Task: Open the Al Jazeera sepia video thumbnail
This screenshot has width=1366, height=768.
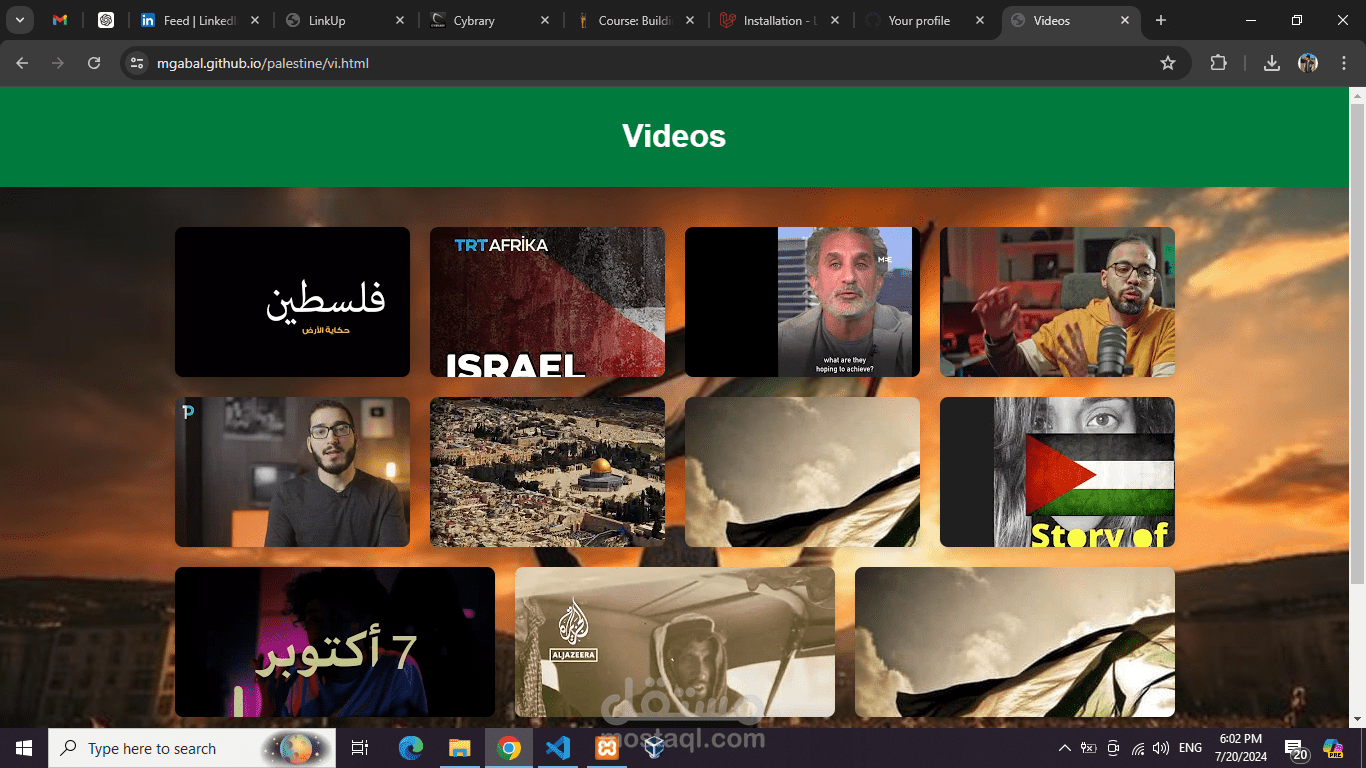Action: coord(675,642)
